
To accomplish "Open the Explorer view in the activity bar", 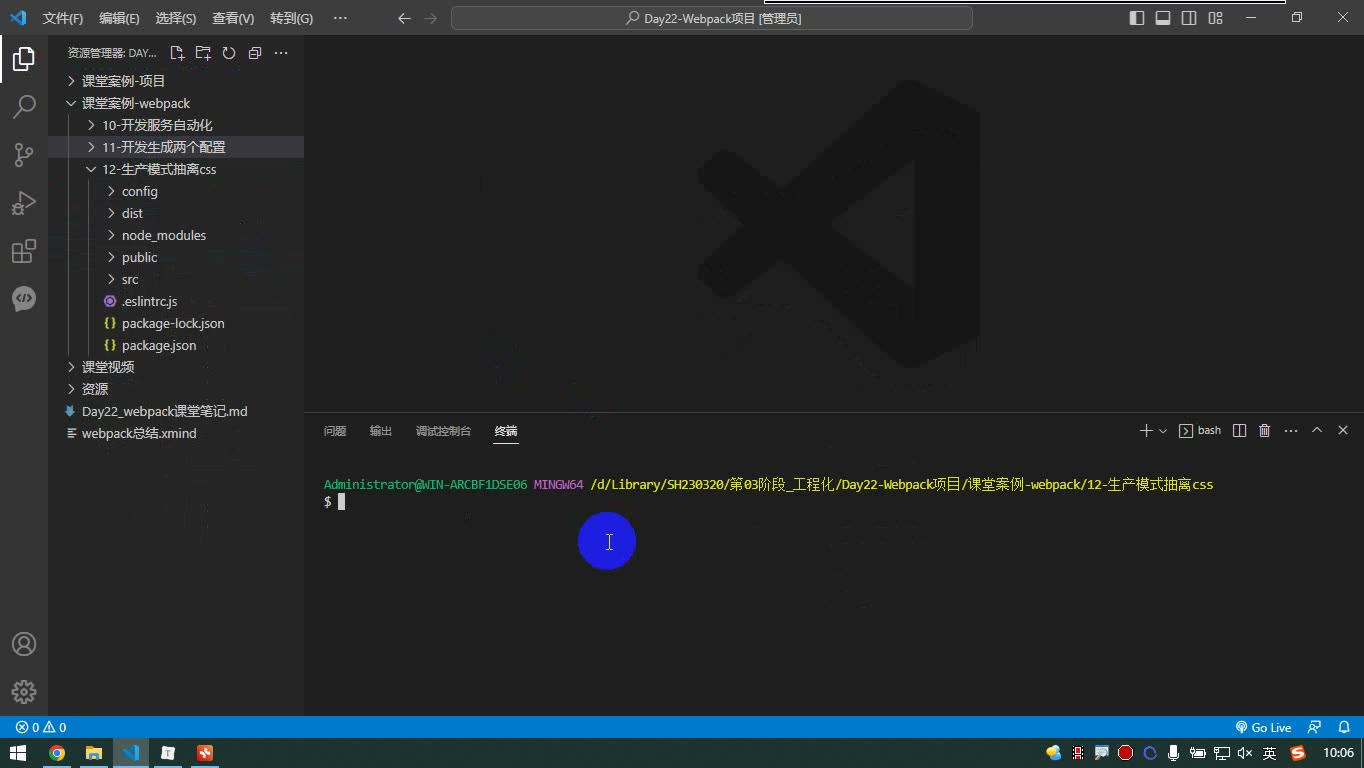I will [24, 59].
